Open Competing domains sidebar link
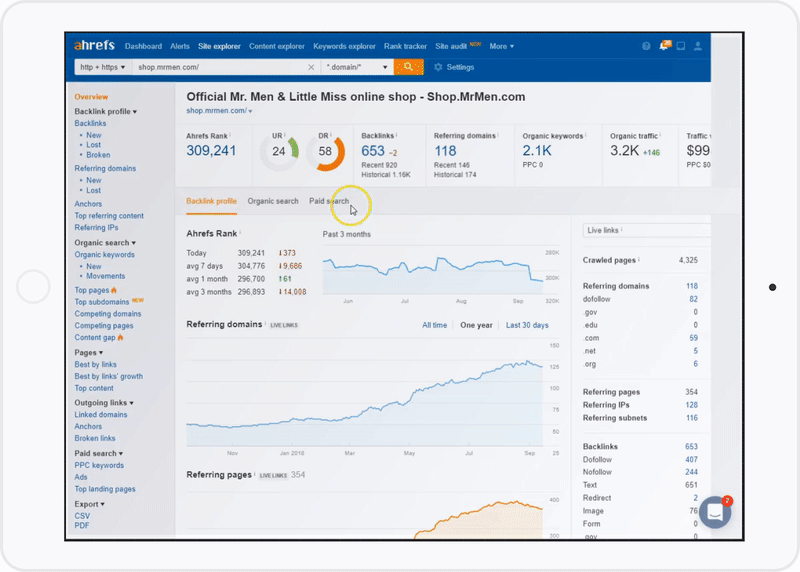 pyautogui.click(x=108, y=313)
